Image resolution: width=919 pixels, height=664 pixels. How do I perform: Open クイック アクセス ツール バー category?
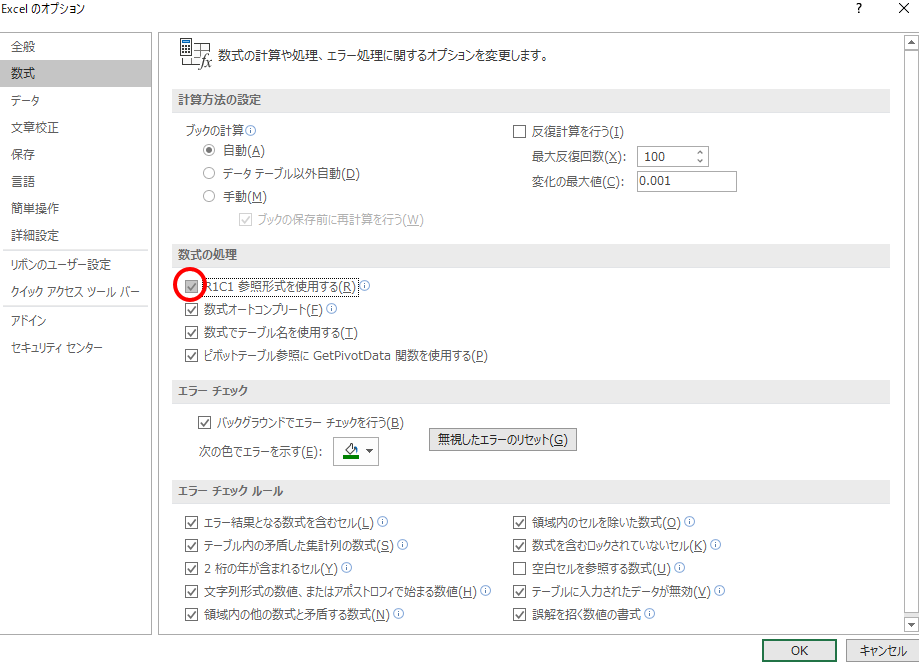[76, 291]
